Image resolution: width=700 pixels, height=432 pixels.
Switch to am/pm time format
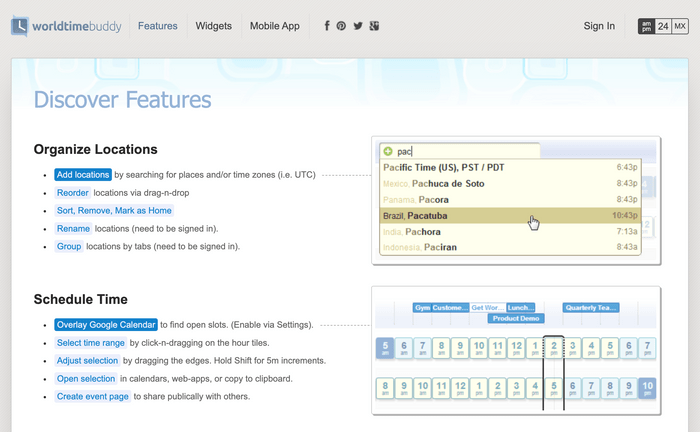646,26
